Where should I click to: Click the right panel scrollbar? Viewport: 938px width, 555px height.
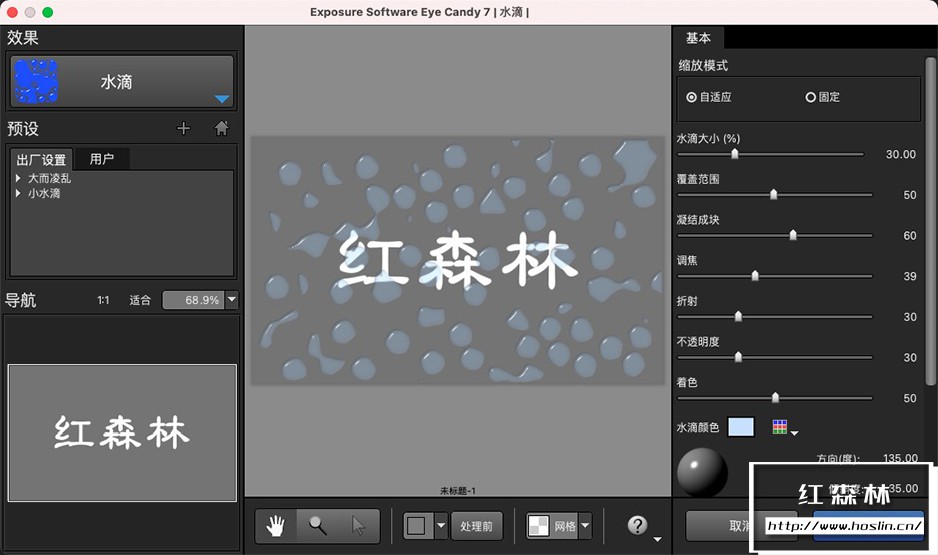pos(930,221)
